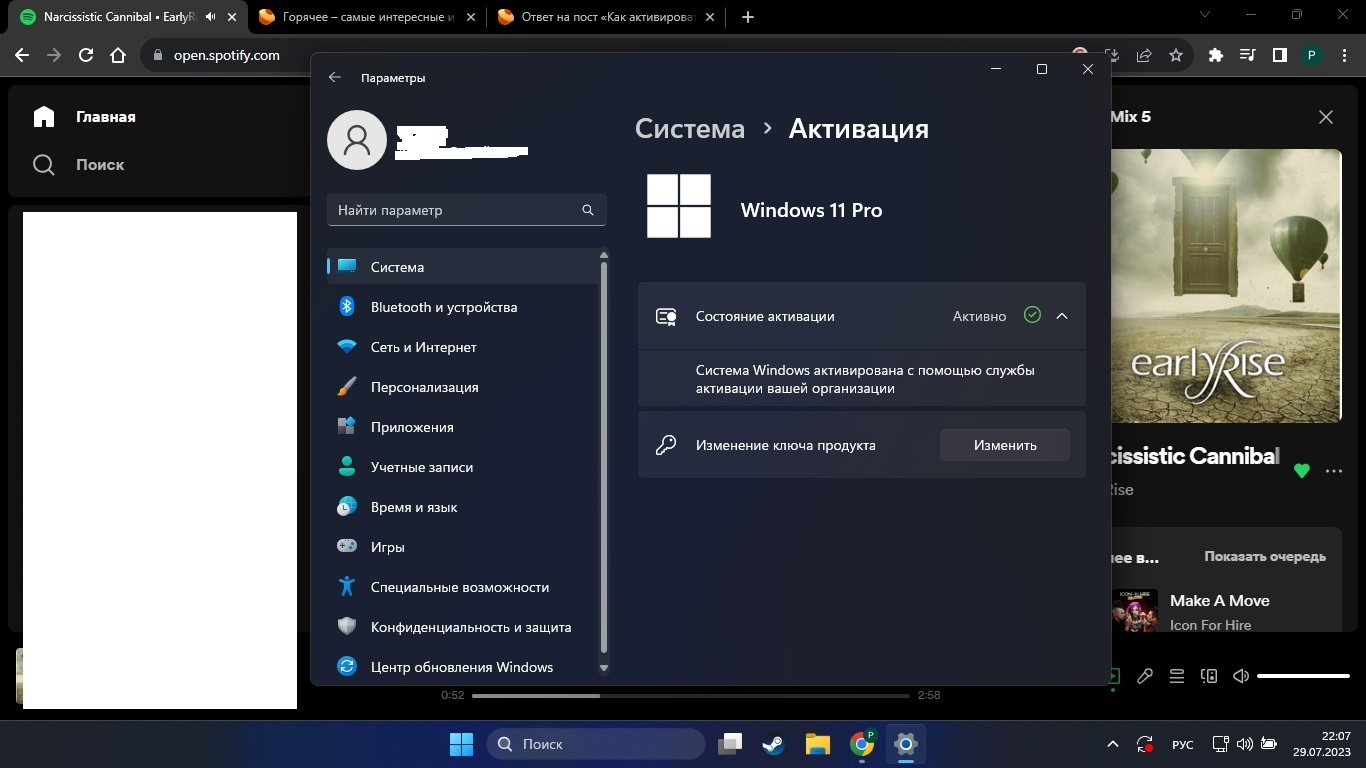Open Spotify lyrics microphone icon
Viewport: 1366px width, 768px height.
click(1145, 676)
